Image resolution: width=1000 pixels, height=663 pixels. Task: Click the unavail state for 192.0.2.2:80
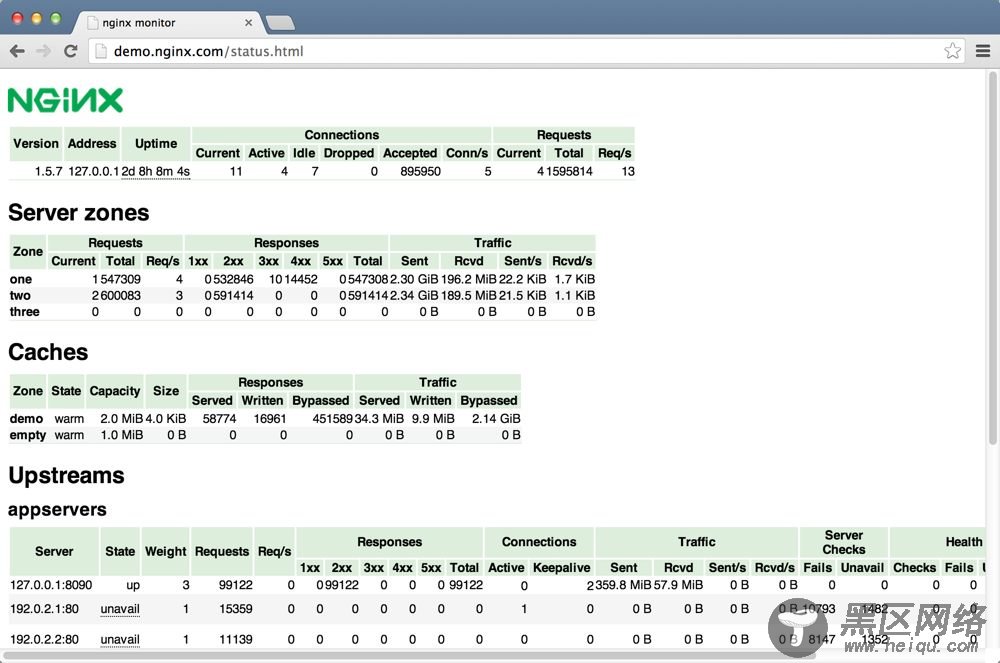120,639
